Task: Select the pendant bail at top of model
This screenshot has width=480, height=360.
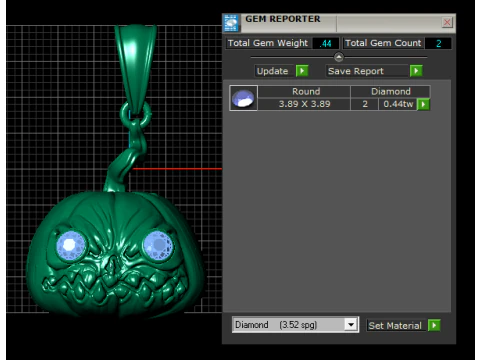Action: (x=135, y=68)
